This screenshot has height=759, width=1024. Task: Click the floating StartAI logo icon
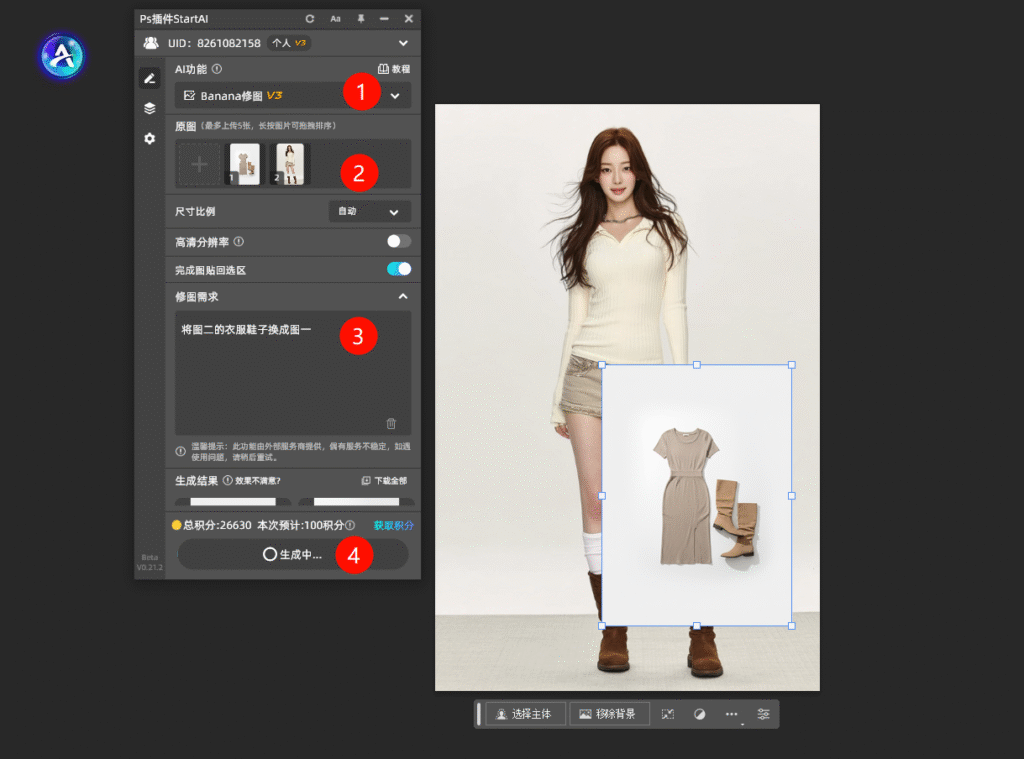[63, 56]
